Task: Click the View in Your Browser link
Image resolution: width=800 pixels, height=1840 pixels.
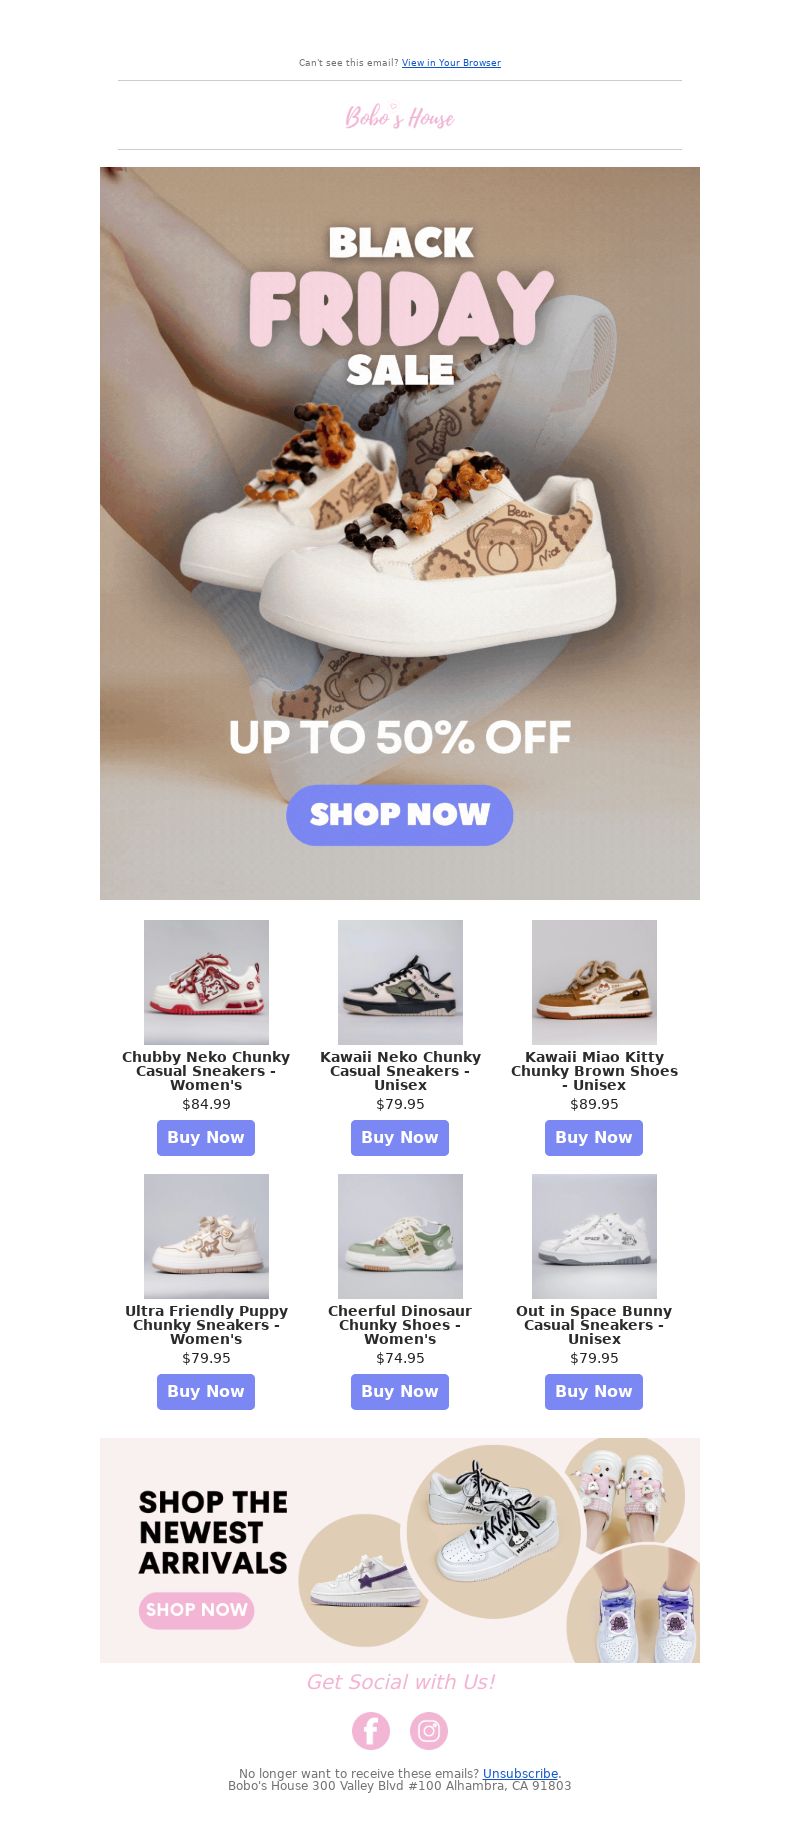Action: coord(451,63)
